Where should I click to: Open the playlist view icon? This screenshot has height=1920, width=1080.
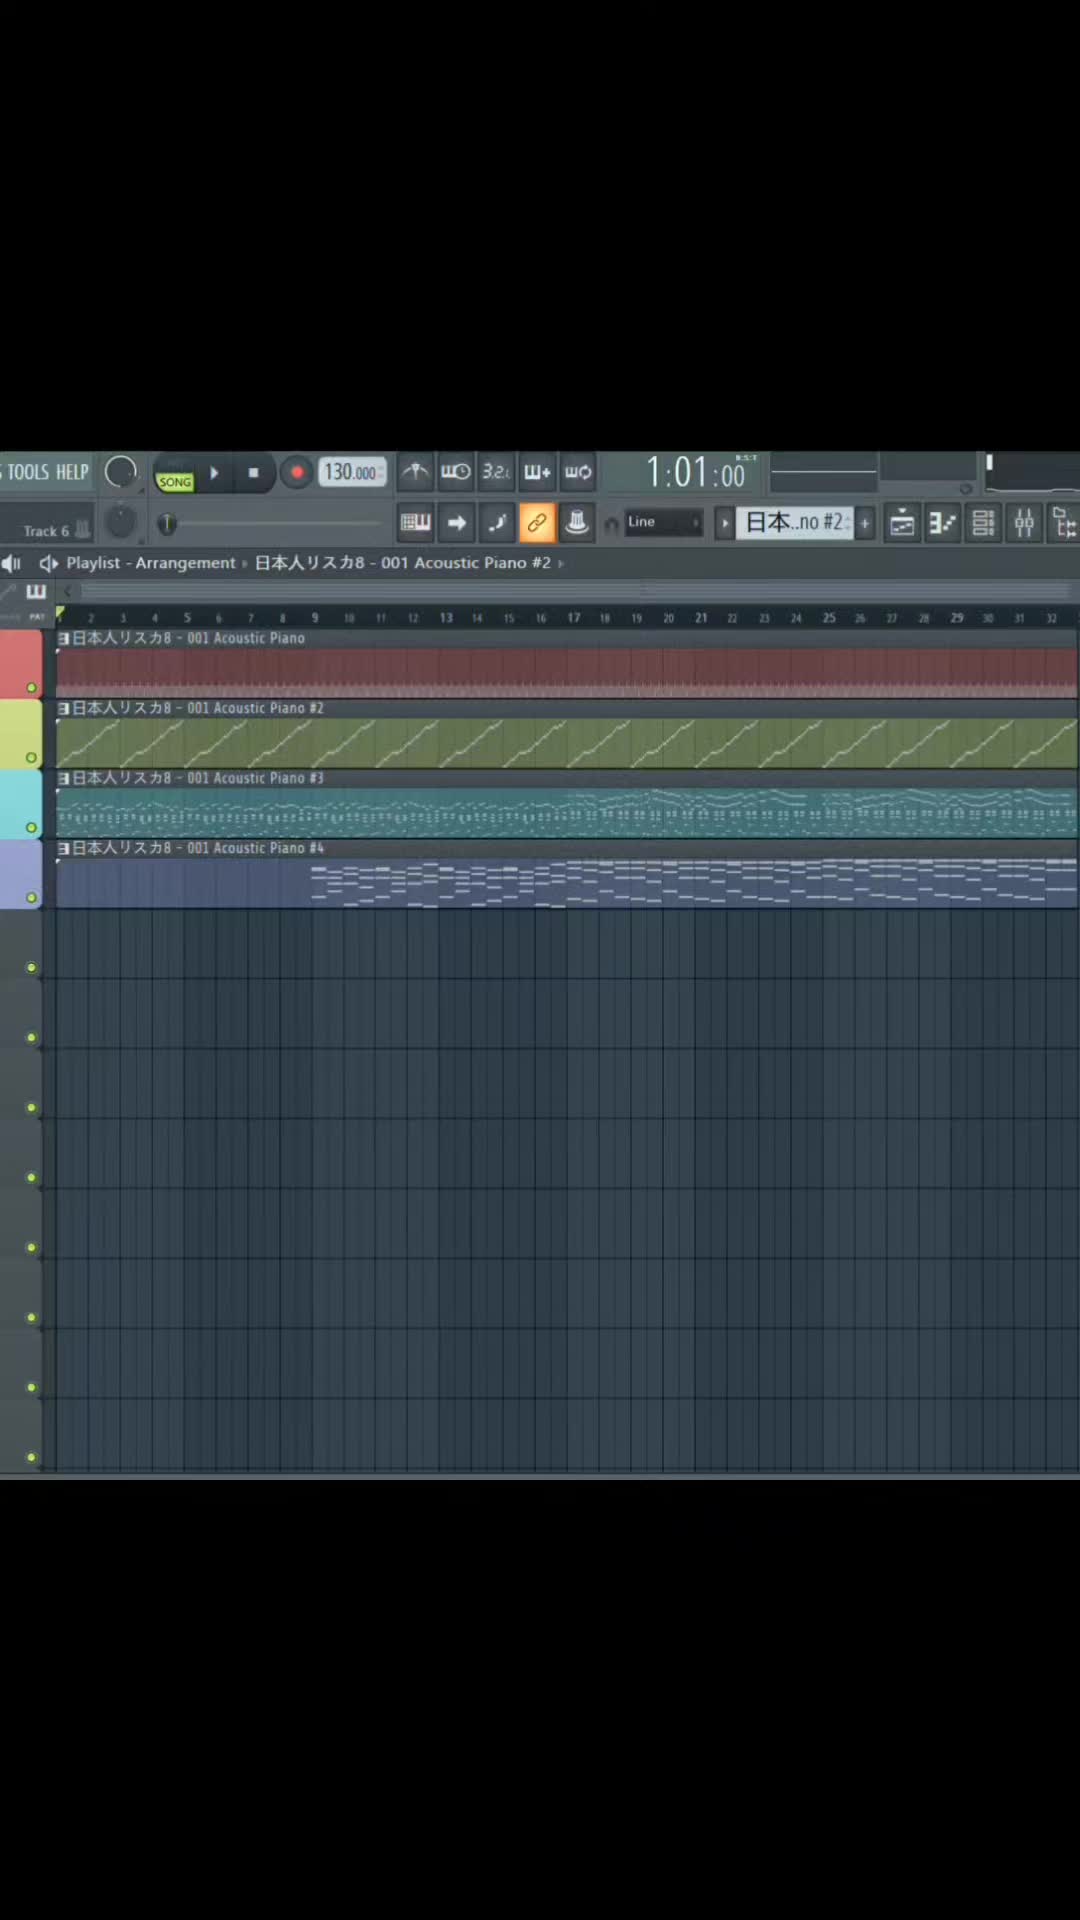[901, 522]
